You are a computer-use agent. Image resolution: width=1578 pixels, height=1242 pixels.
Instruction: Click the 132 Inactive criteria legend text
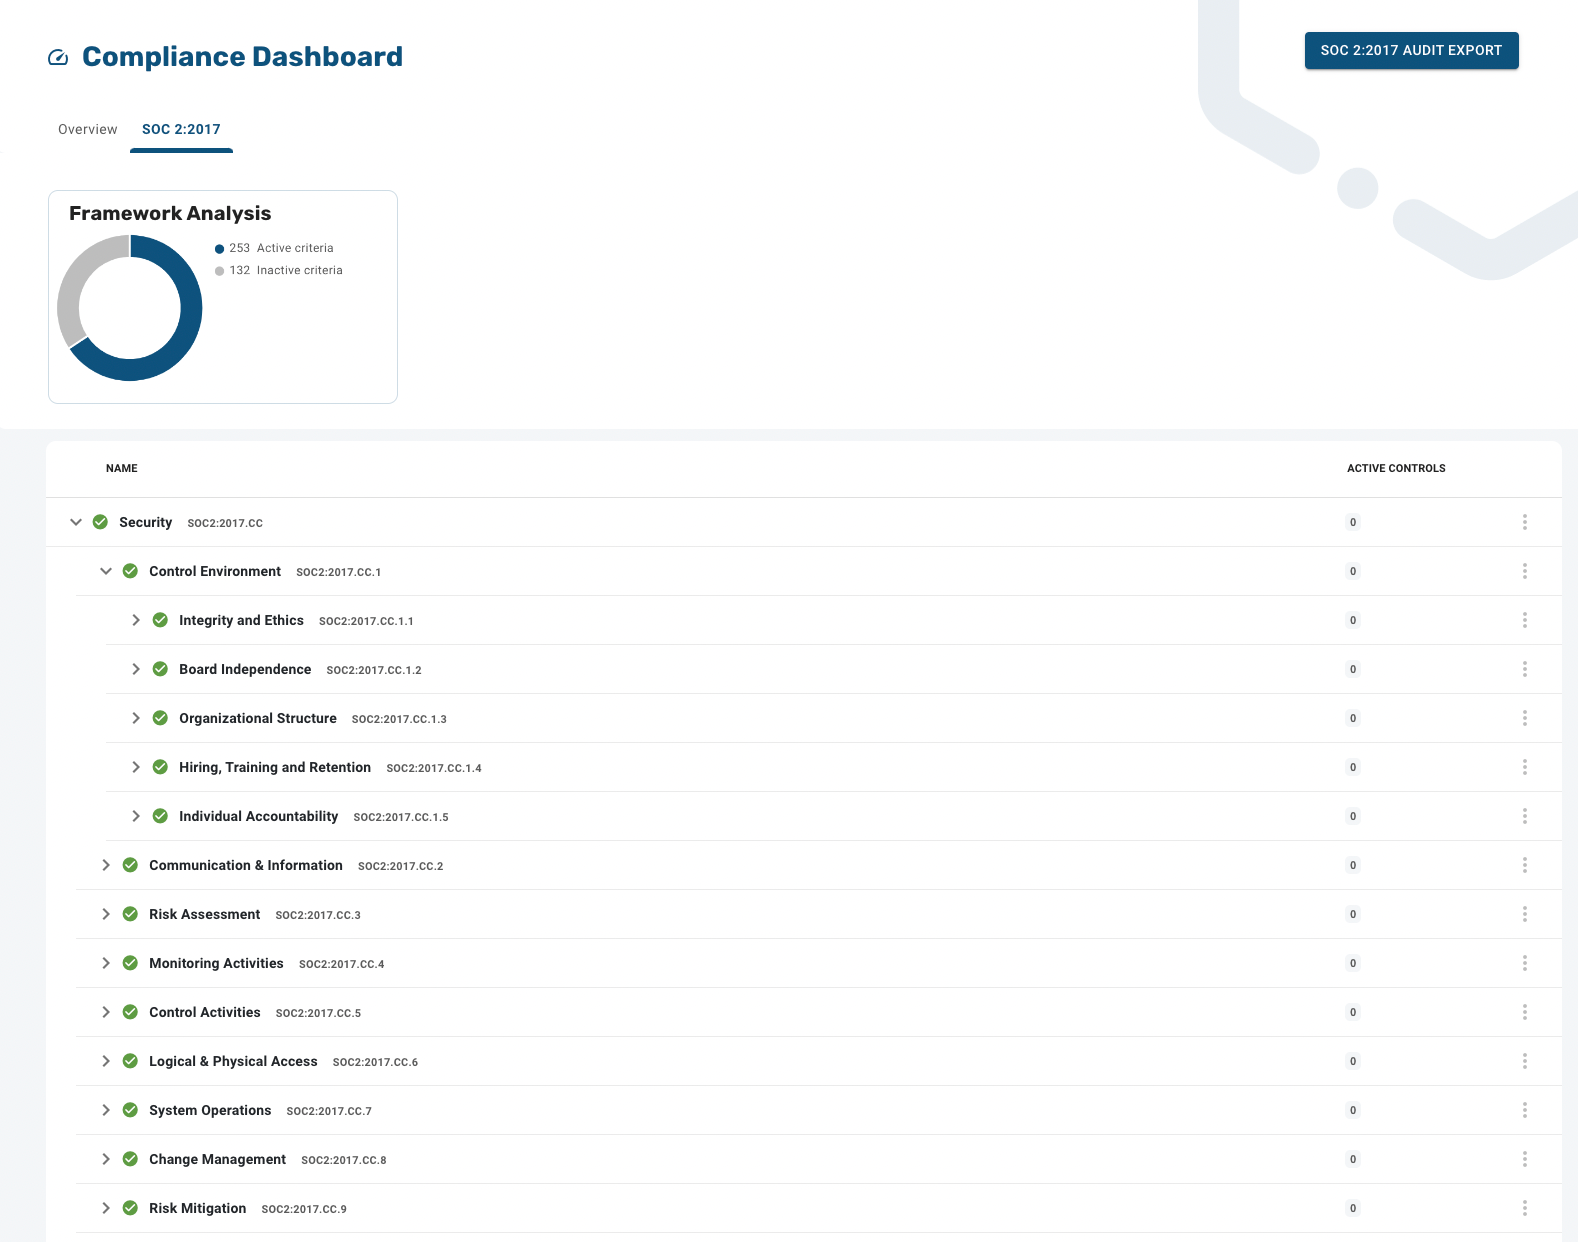point(286,270)
